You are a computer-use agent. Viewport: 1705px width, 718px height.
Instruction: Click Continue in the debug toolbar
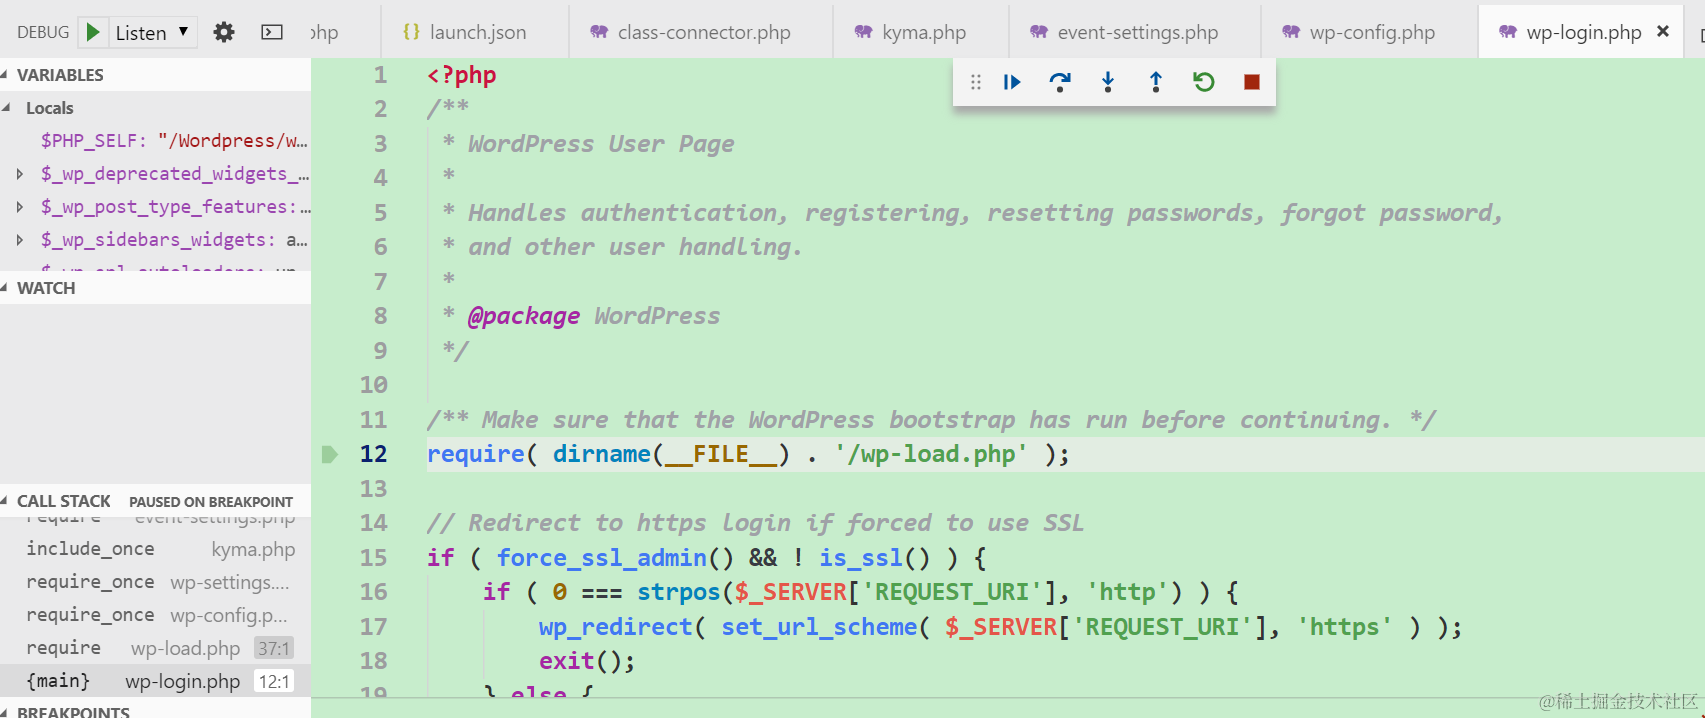tap(1012, 82)
